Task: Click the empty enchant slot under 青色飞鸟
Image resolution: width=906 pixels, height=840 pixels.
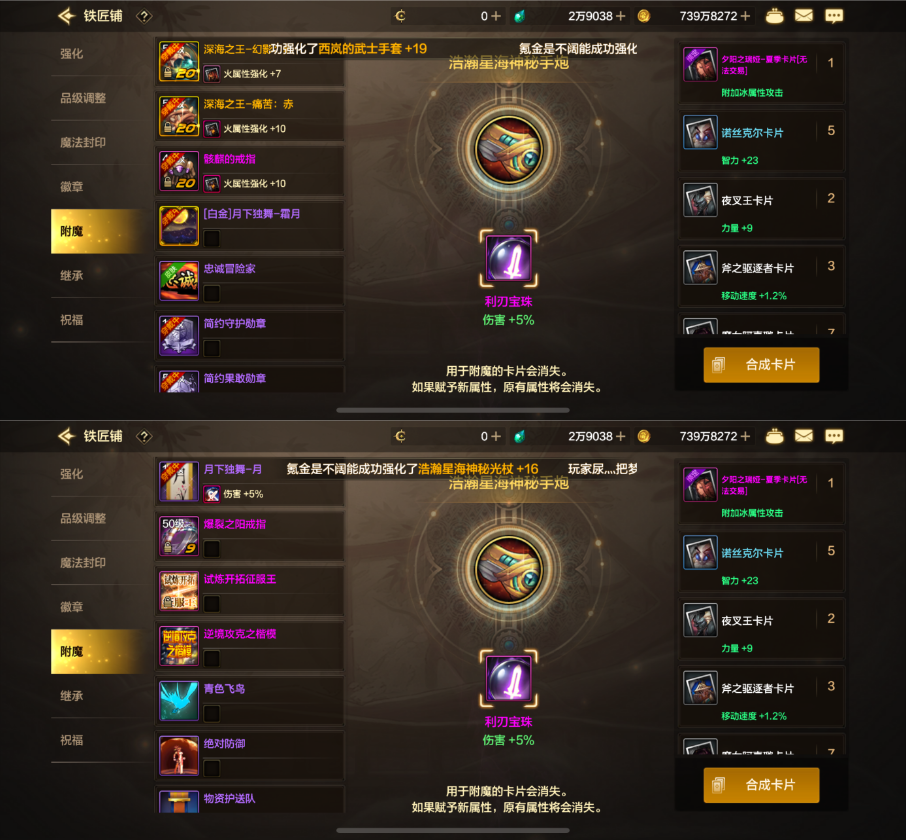Action: tap(211, 713)
